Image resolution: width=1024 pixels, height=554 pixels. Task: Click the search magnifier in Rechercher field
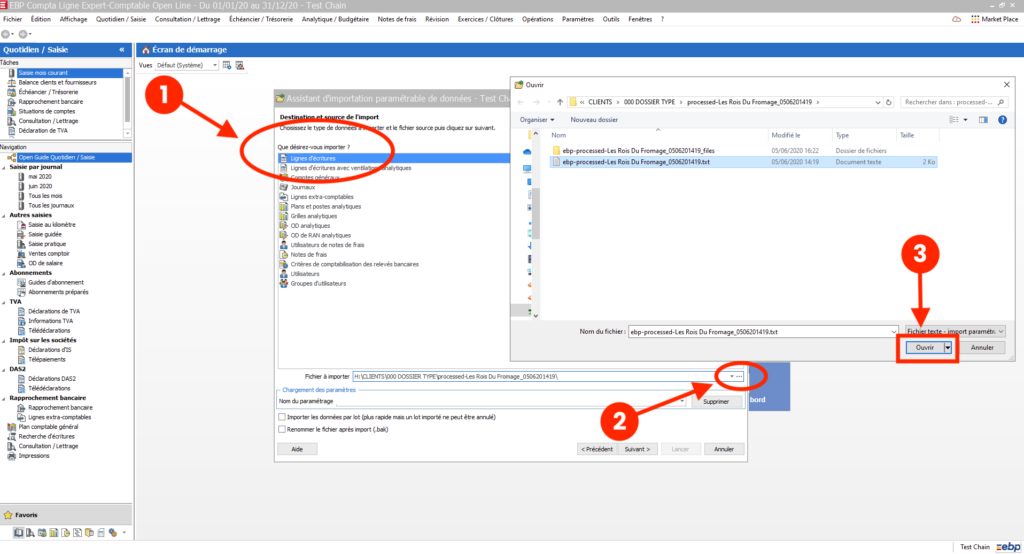click(x=1001, y=103)
